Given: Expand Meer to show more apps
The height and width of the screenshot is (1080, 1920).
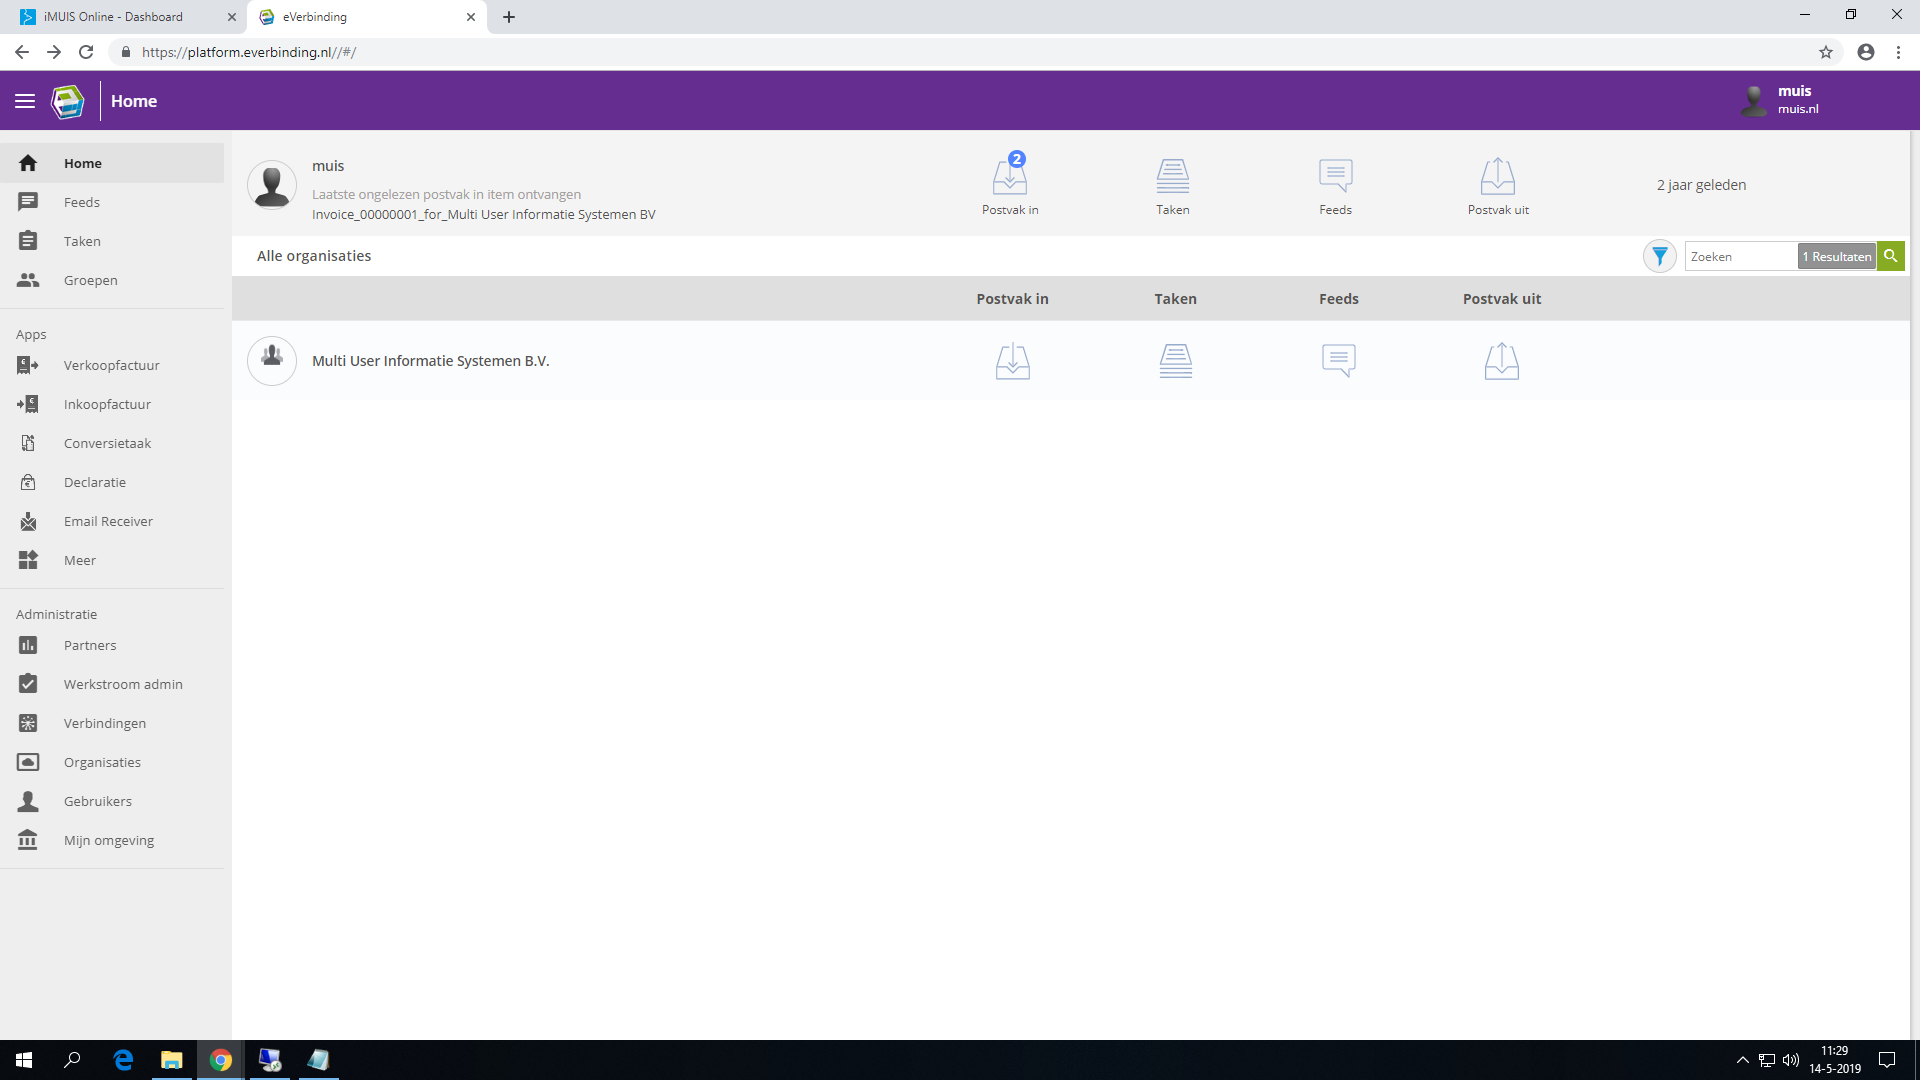Looking at the screenshot, I should click(80, 560).
